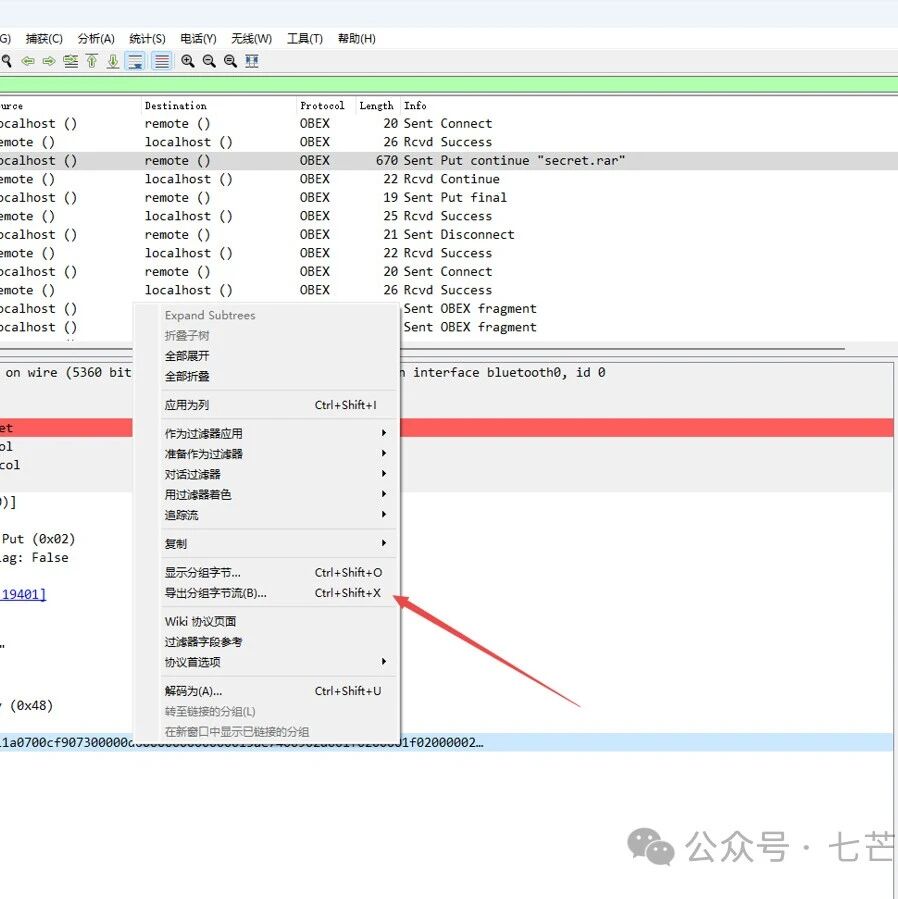This screenshot has width=898, height=899.
Task: Sort by Length column header
Action: [x=376, y=105]
